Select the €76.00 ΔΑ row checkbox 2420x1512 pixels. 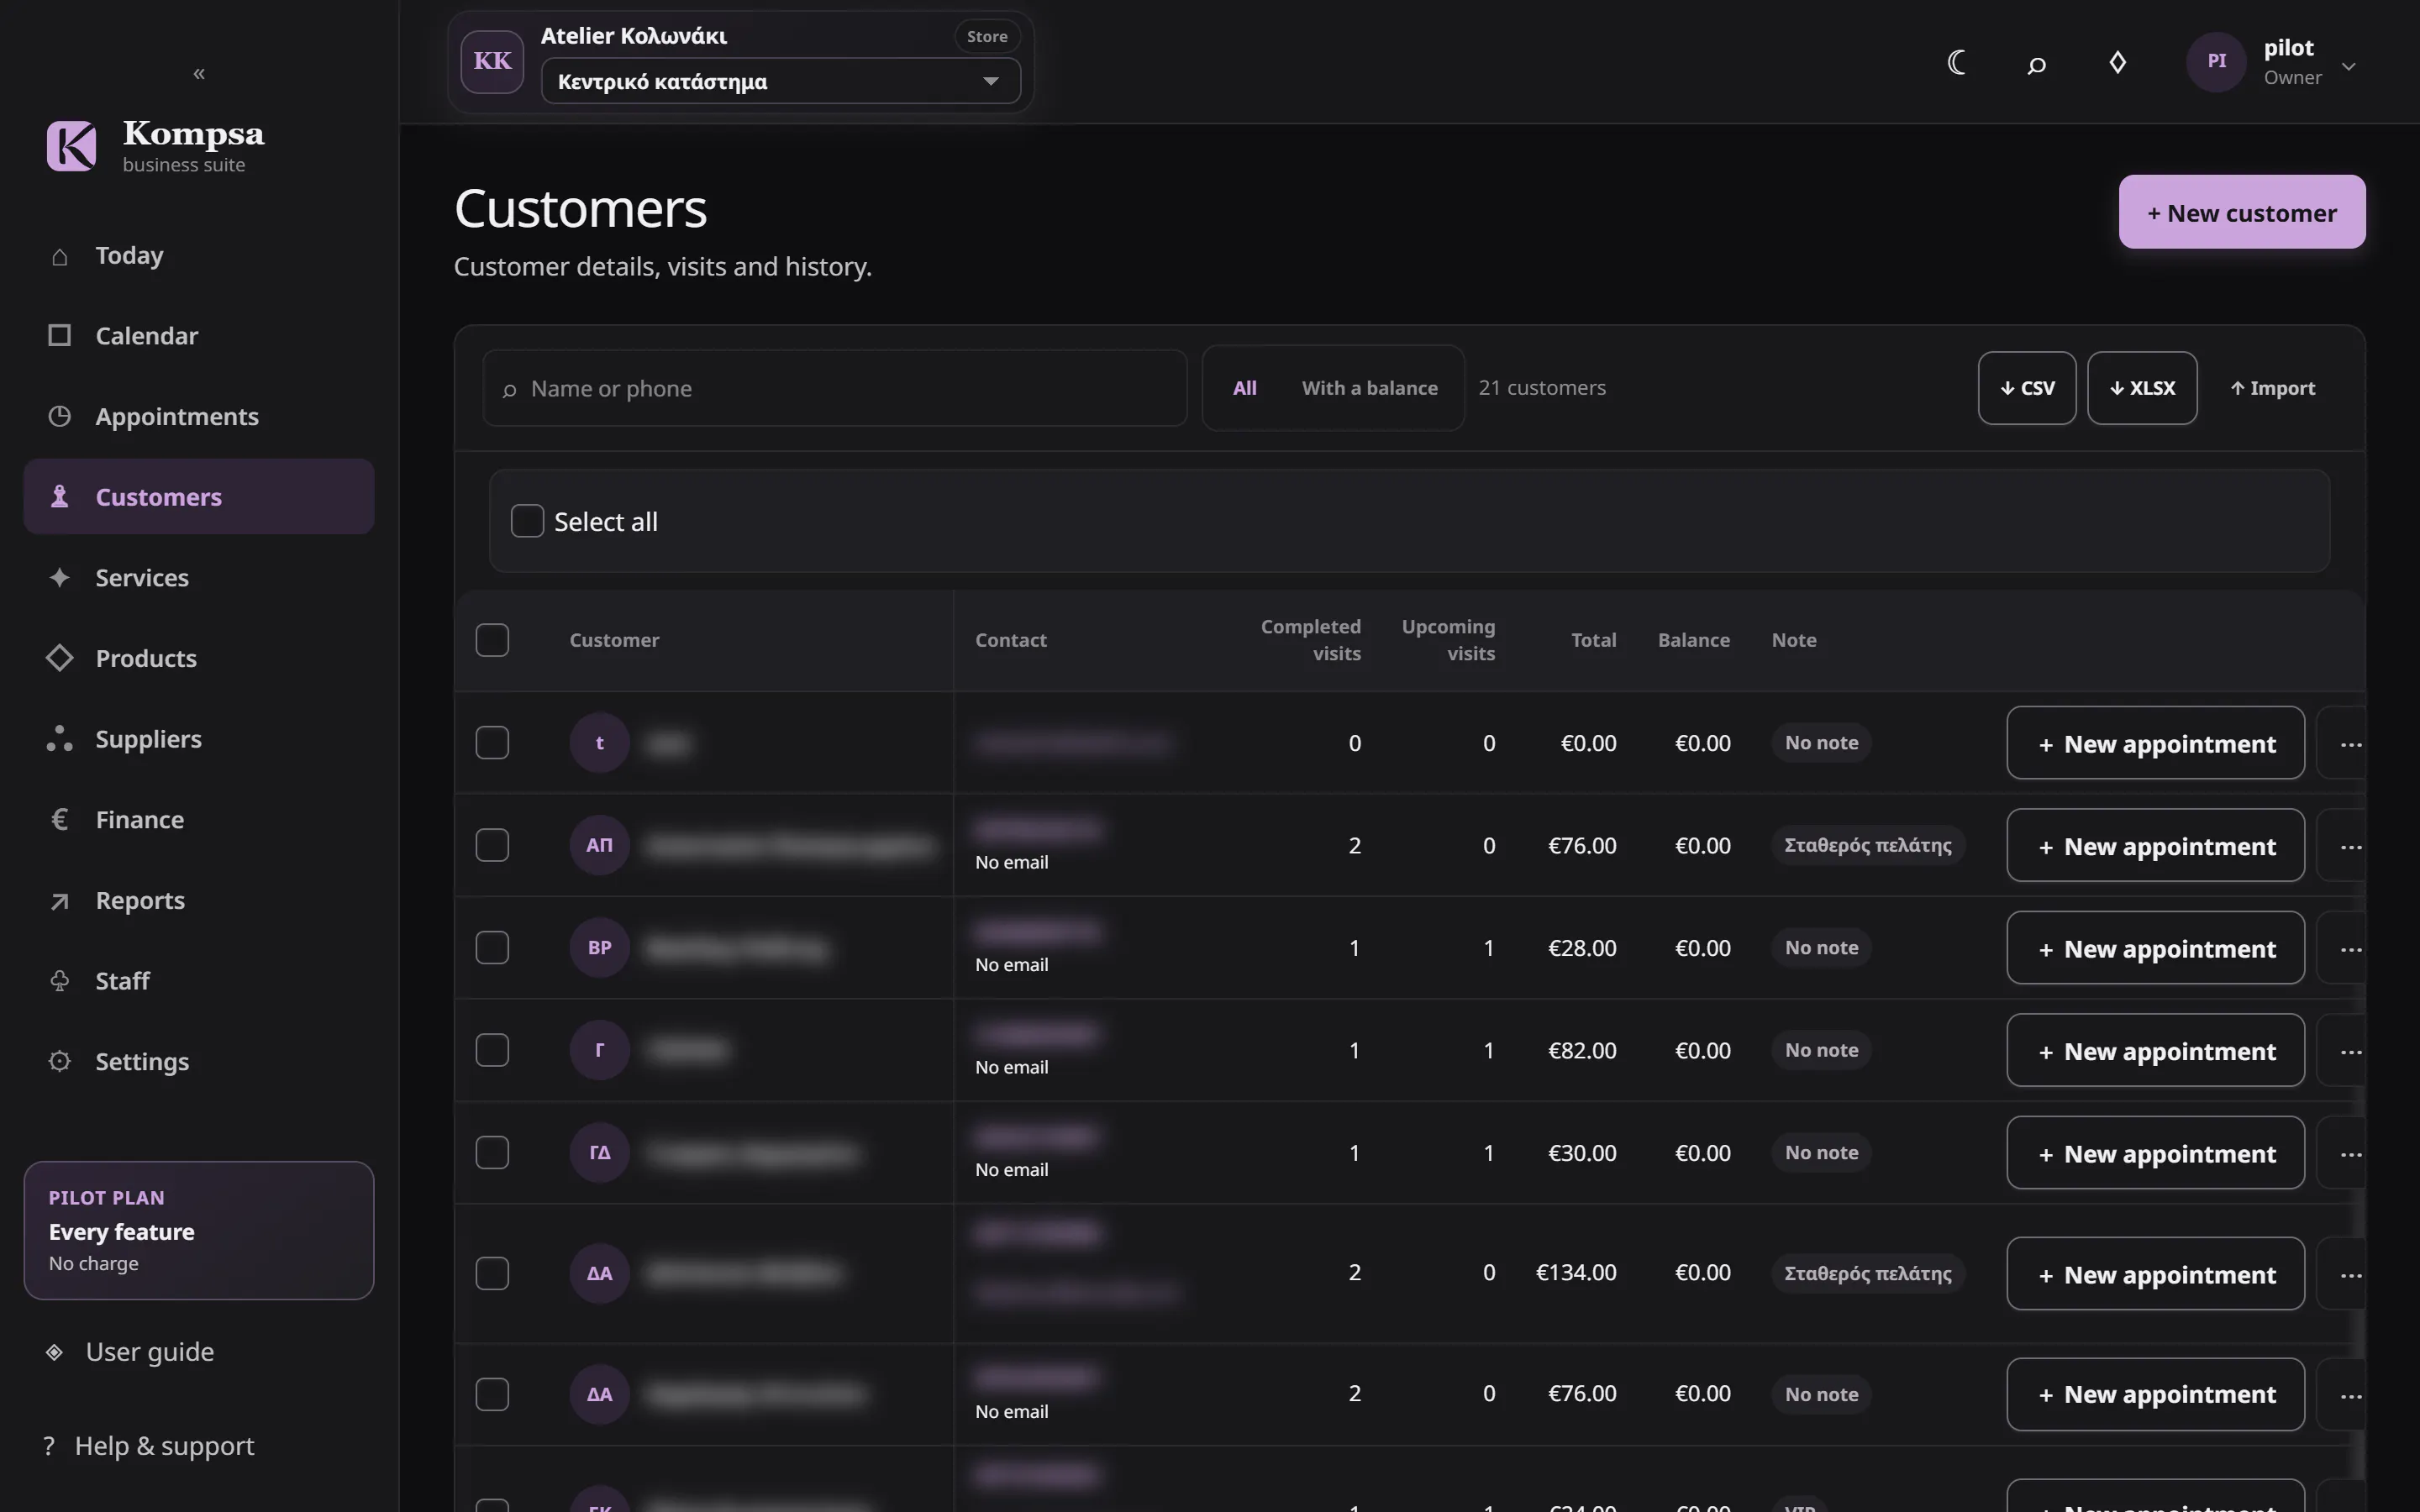pos(492,1394)
